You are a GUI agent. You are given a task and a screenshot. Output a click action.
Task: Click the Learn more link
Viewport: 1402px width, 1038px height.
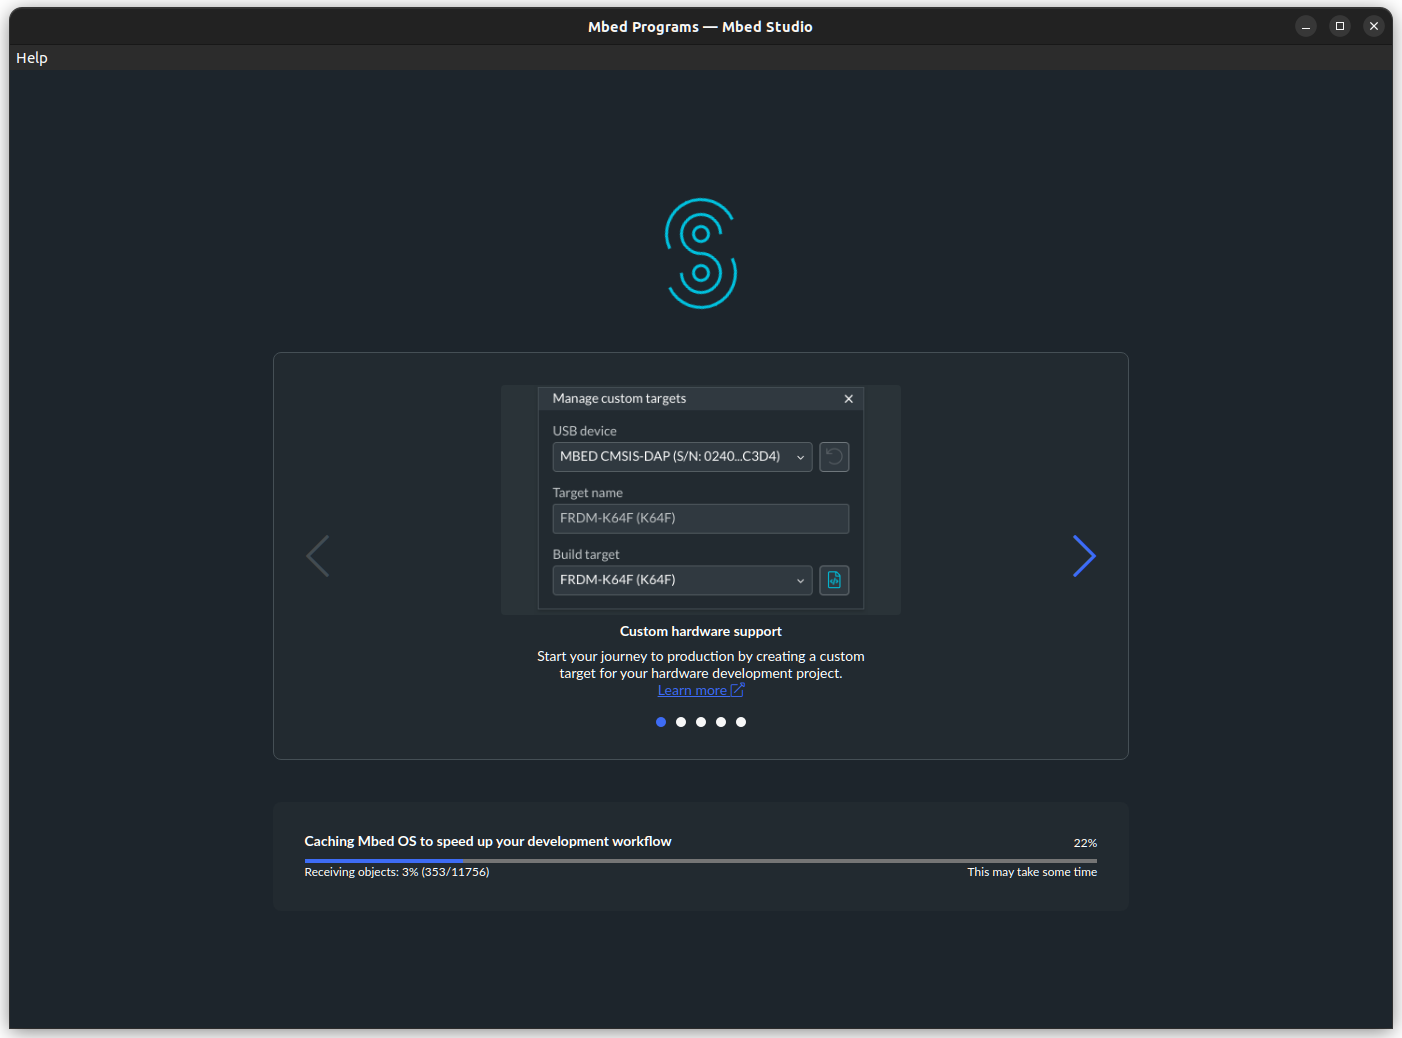pyautogui.click(x=700, y=691)
